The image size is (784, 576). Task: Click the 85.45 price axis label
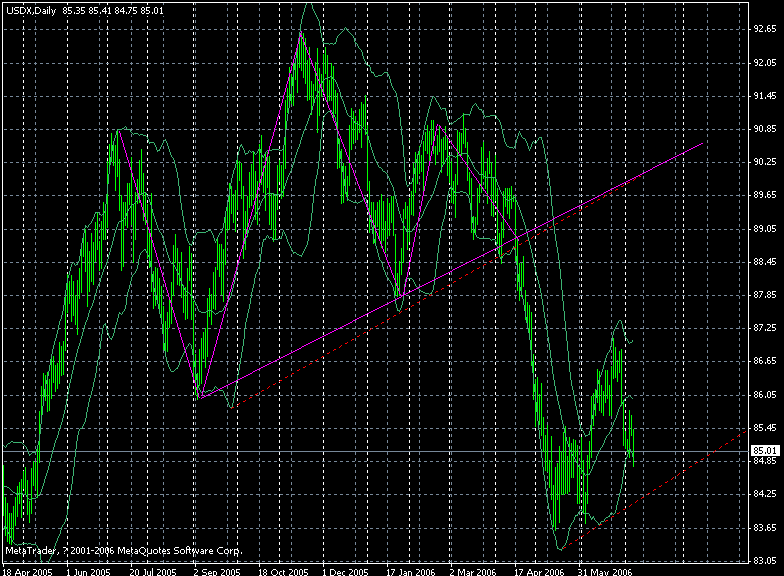[766, 428]
